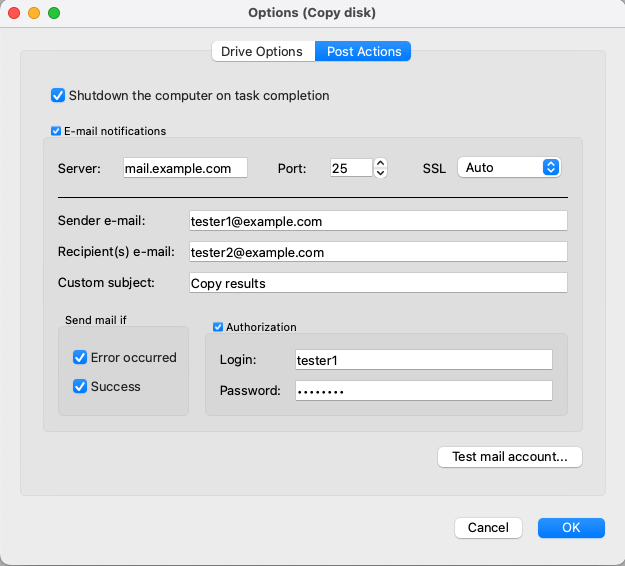Select the Post Actions tab
The width and height of the screenshot is (625, 566).
click(x=363, y=51)
